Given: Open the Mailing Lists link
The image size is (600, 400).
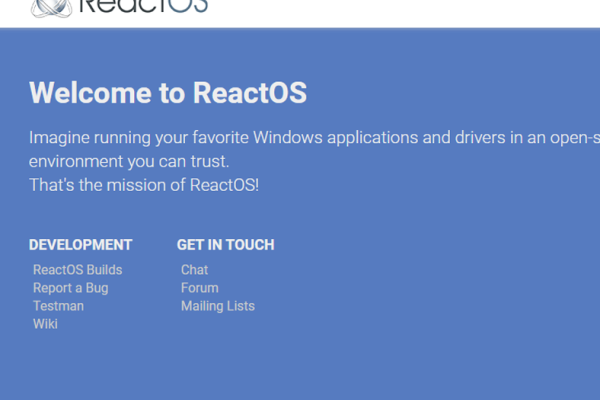Looking at the screenshot, I should pyautogui.click(x=217, y=306).
